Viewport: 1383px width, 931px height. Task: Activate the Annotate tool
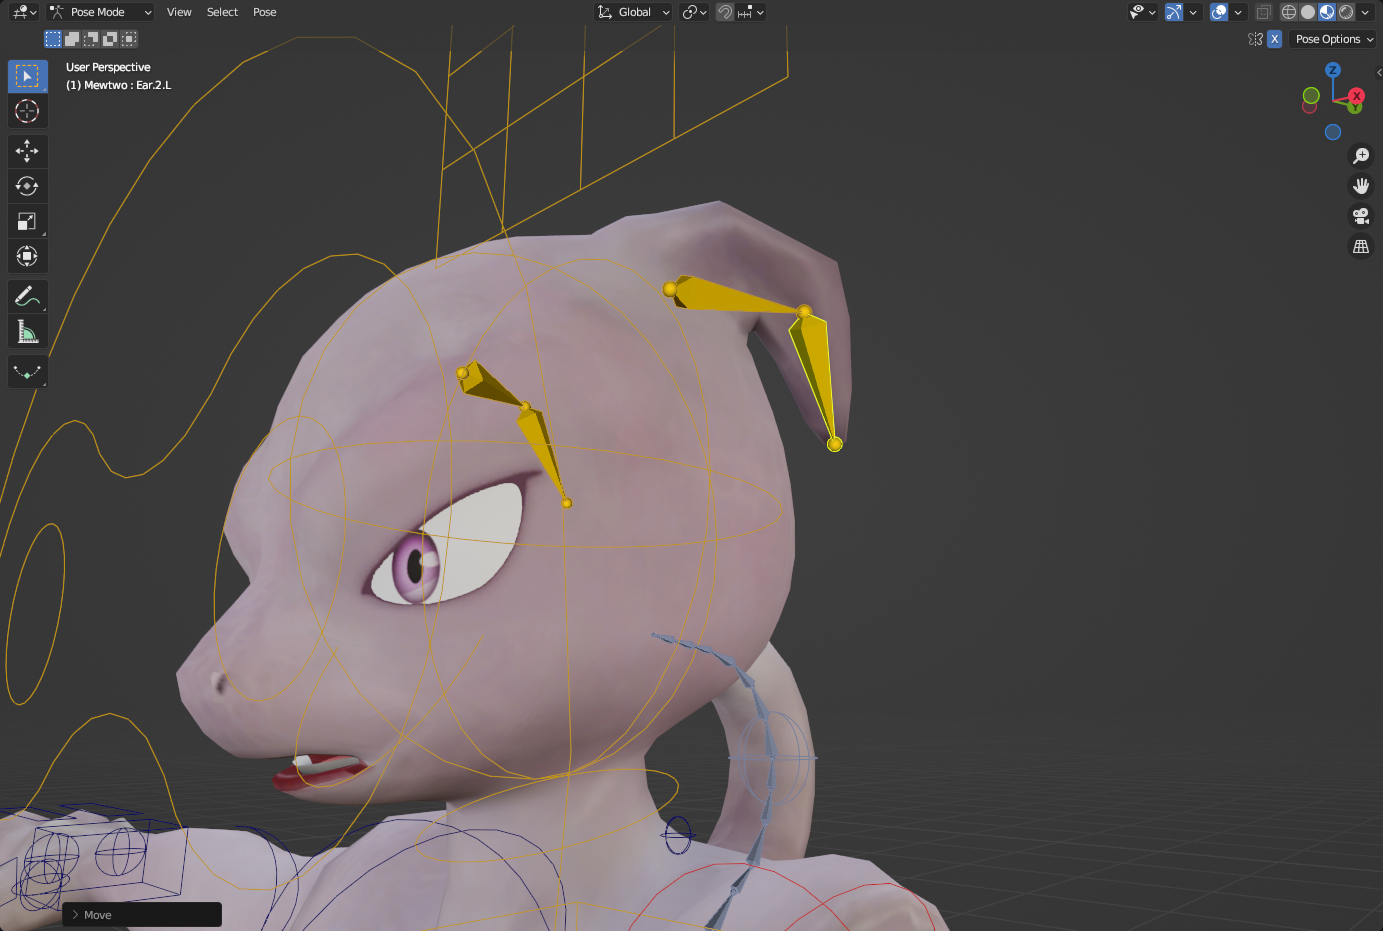(27, 296)
